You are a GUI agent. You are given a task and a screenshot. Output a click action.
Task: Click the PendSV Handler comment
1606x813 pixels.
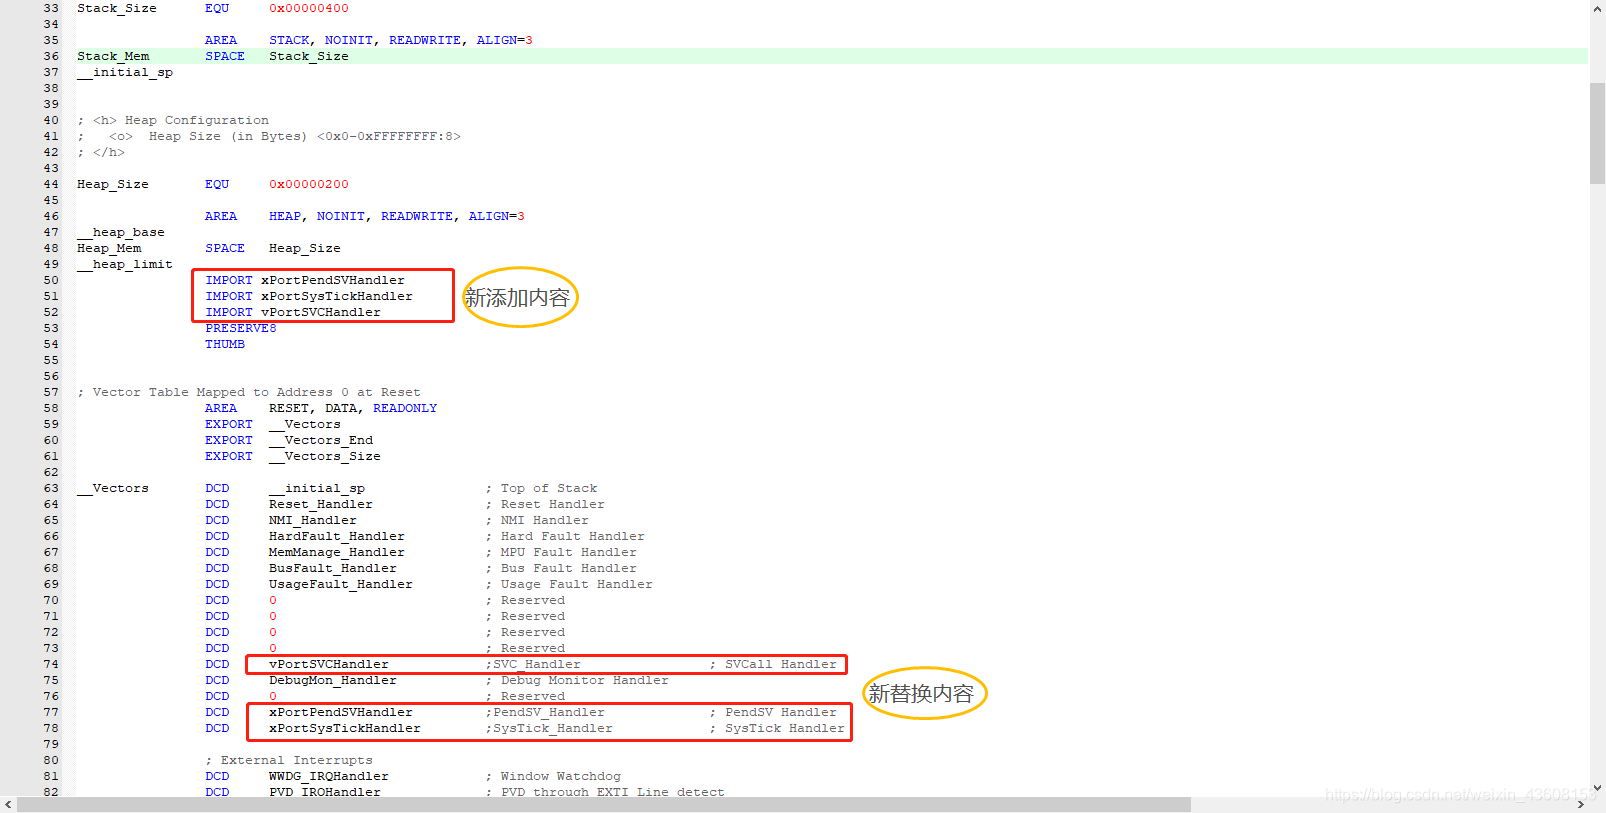(773, 712)
